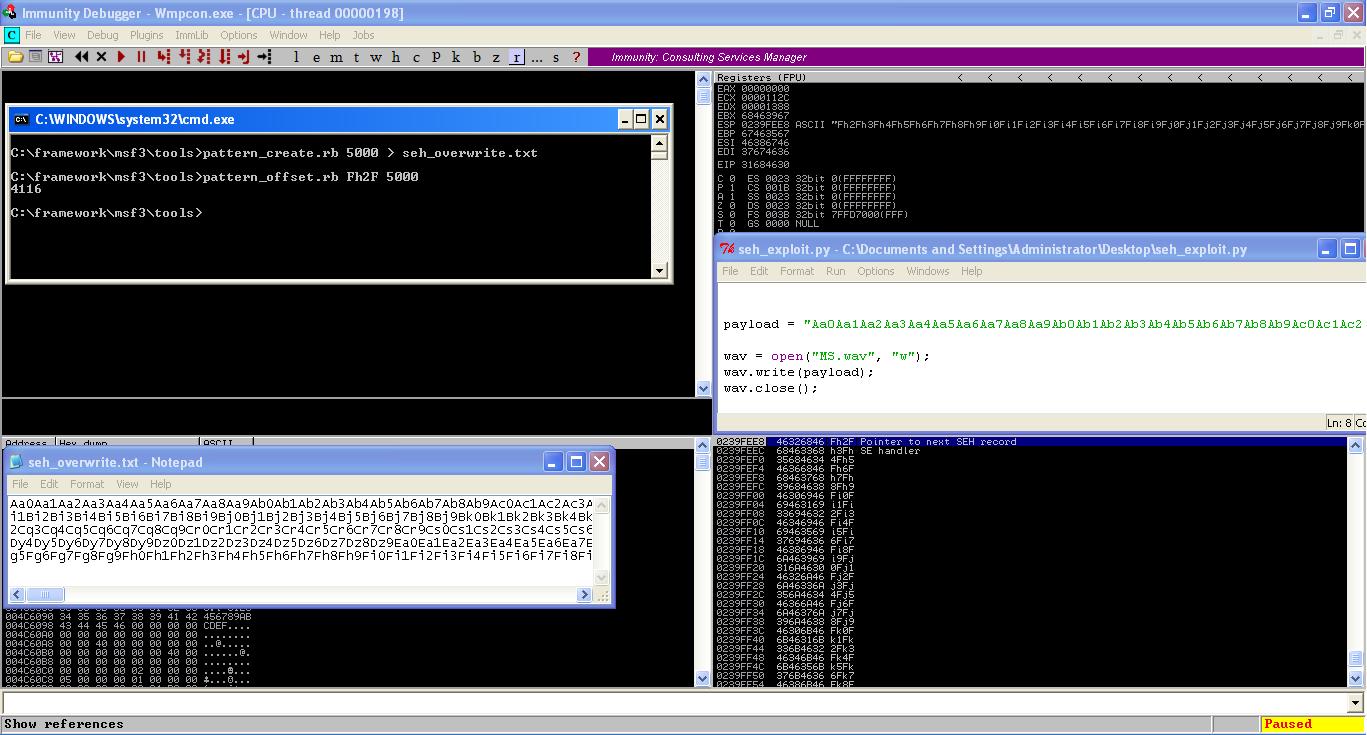Viewport: 1367px width, 735px height.
Task: Open windows list with 'w' button
Action: [376, 57]
